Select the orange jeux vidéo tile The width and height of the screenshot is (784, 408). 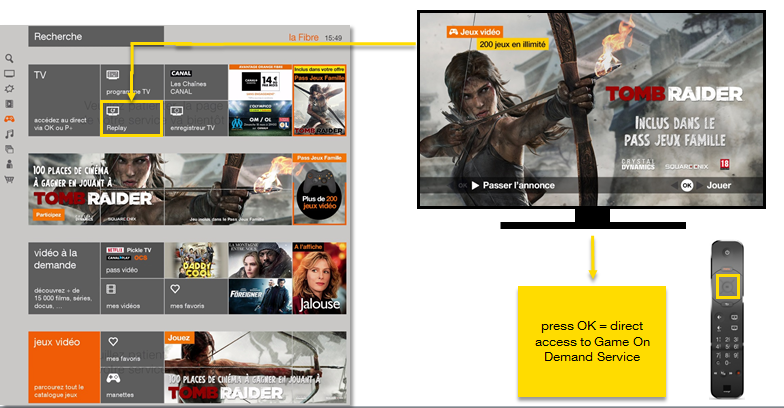click(64, 367)
